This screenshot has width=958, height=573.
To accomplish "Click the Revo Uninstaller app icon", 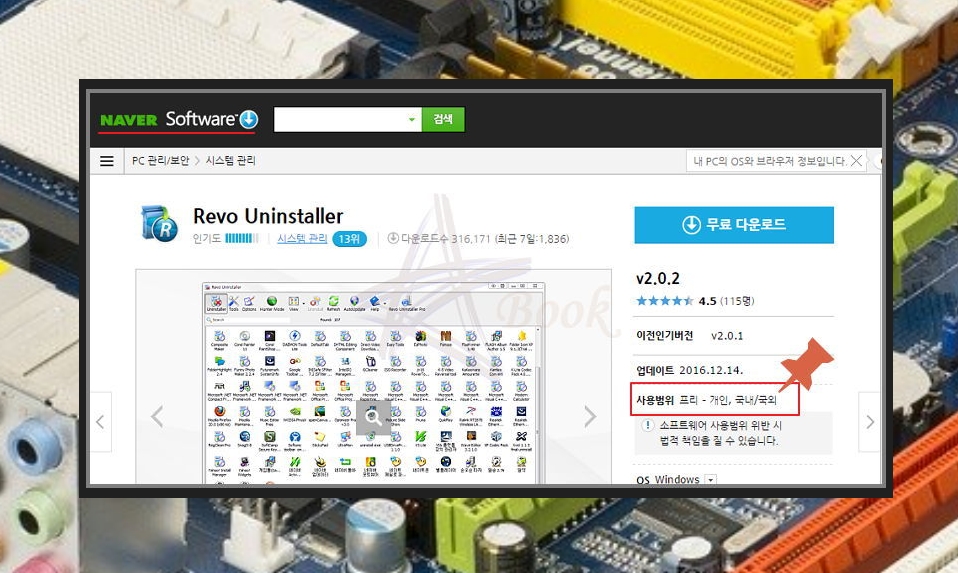I will tap(159, 224).
